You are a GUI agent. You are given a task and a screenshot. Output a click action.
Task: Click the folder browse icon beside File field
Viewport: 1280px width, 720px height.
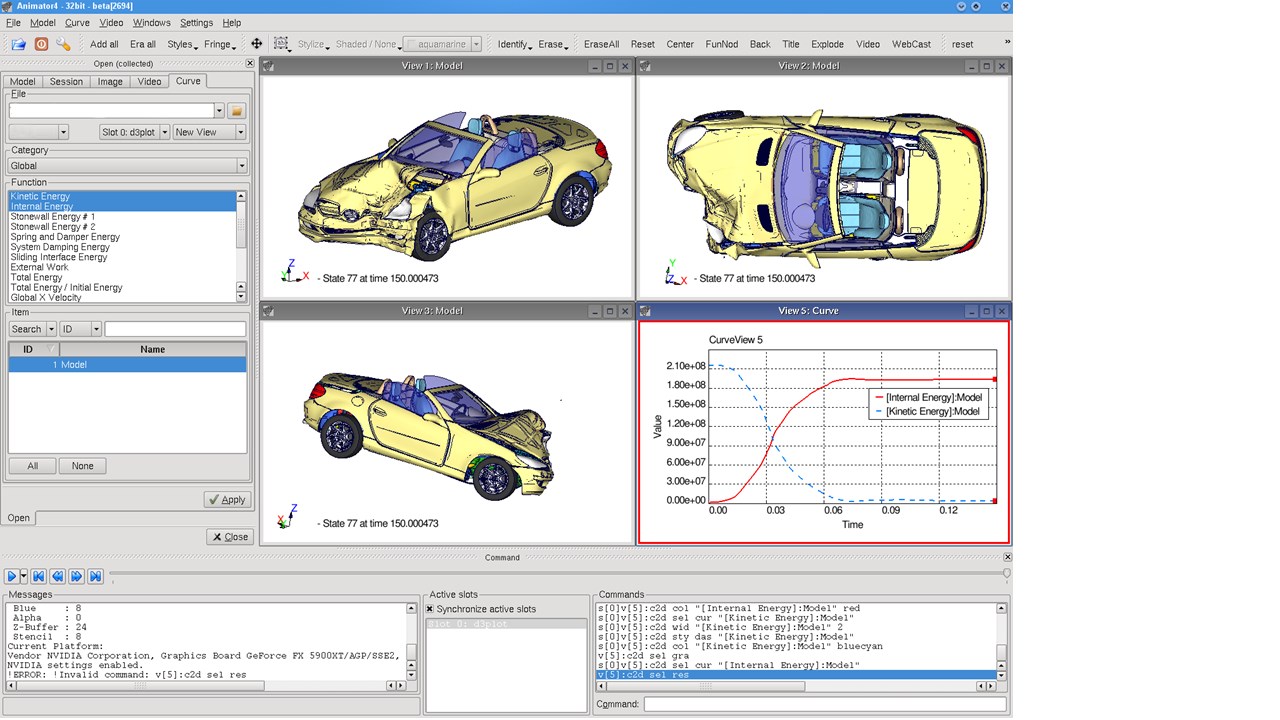point(236,111)
